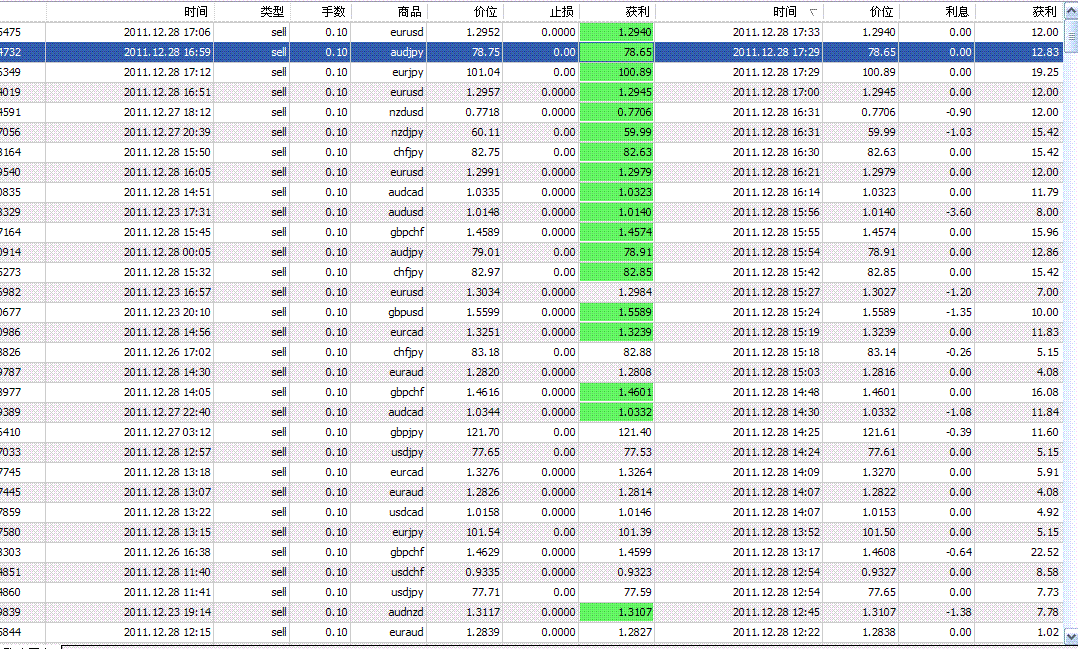Click the scrollbar up arrow

[1071, 12]
